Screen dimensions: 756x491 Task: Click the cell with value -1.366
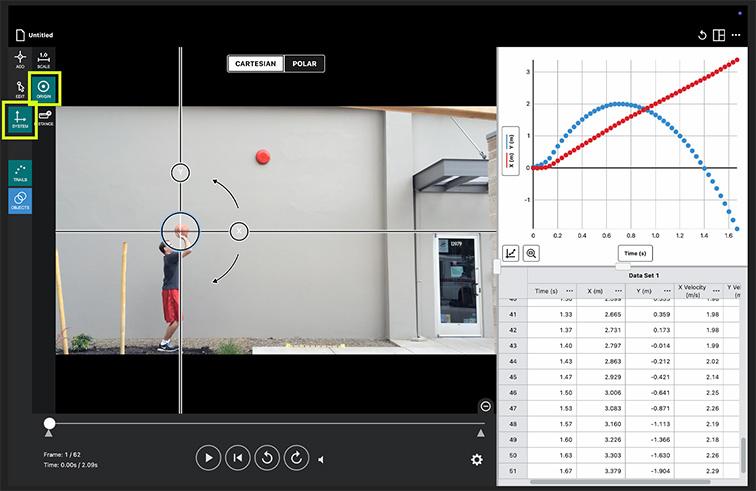(650, 439)
